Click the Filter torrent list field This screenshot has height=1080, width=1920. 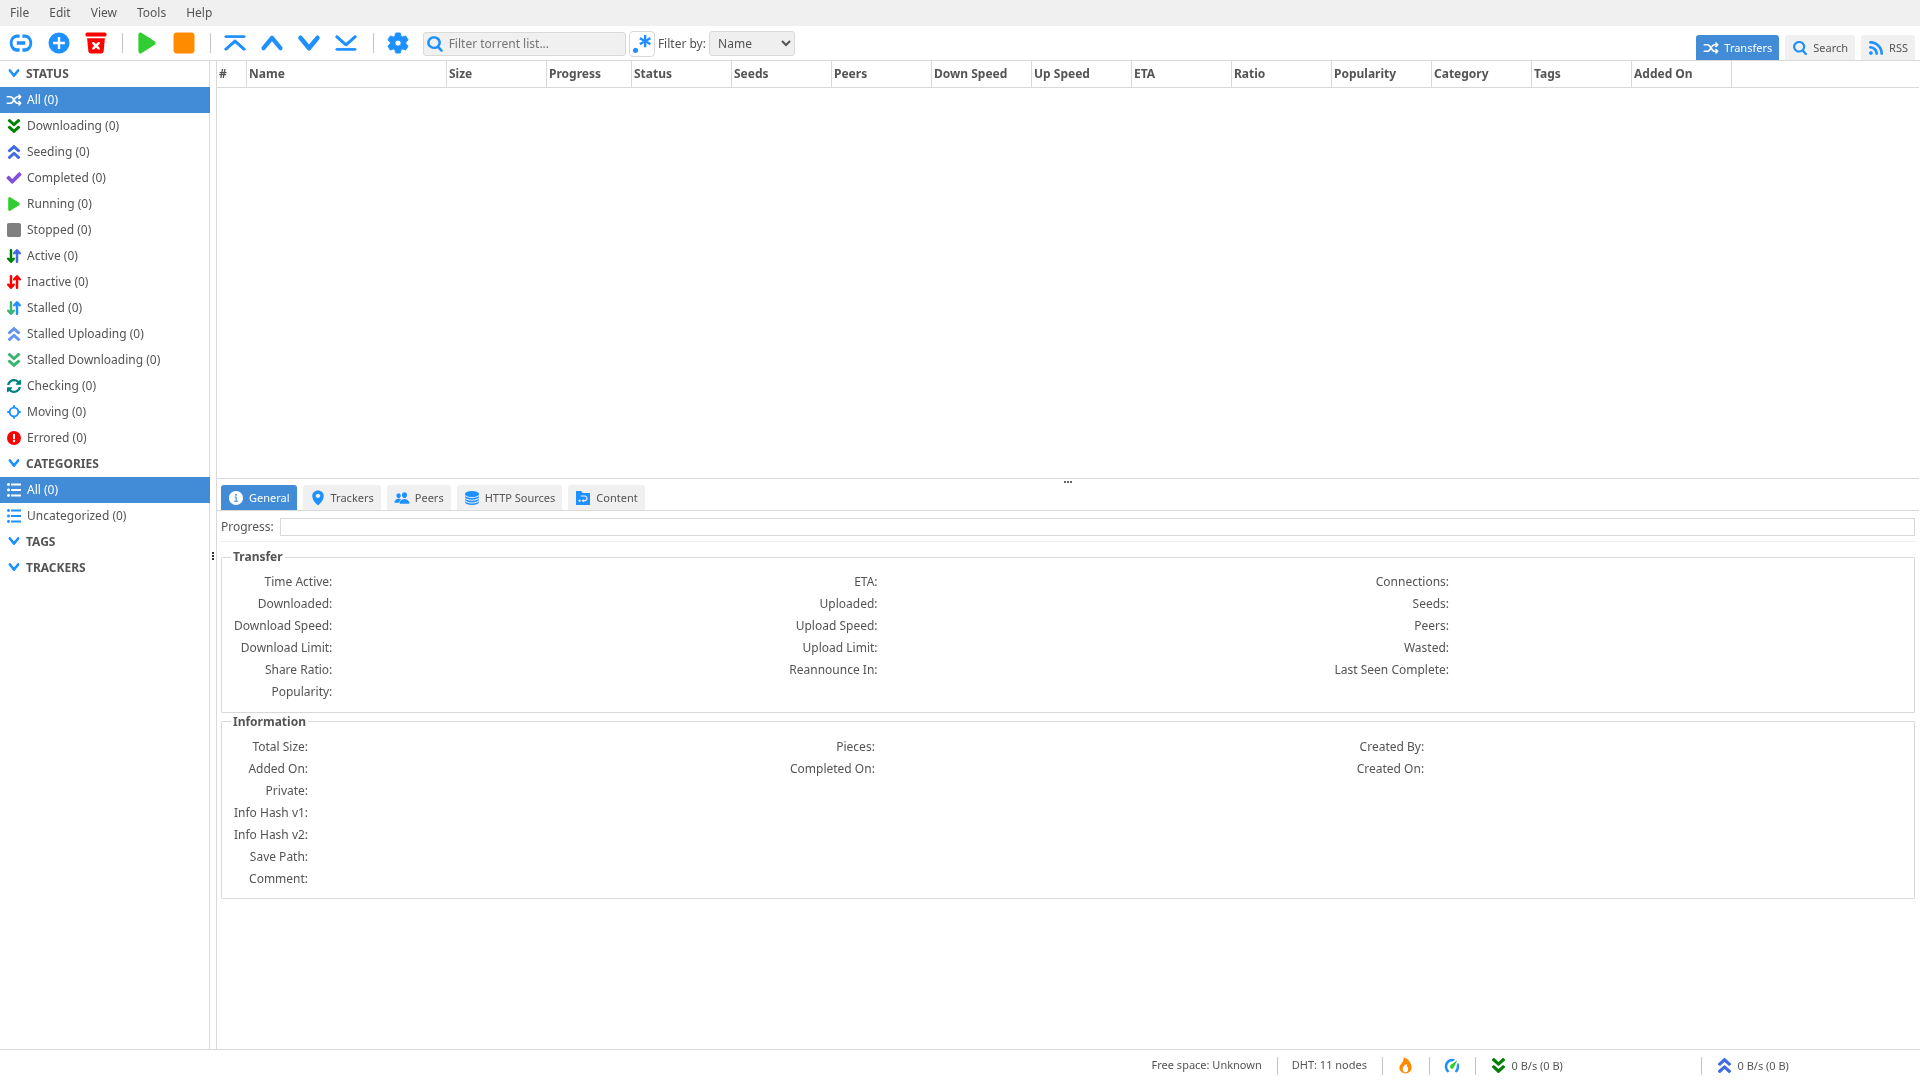click(x=532, y=43)
